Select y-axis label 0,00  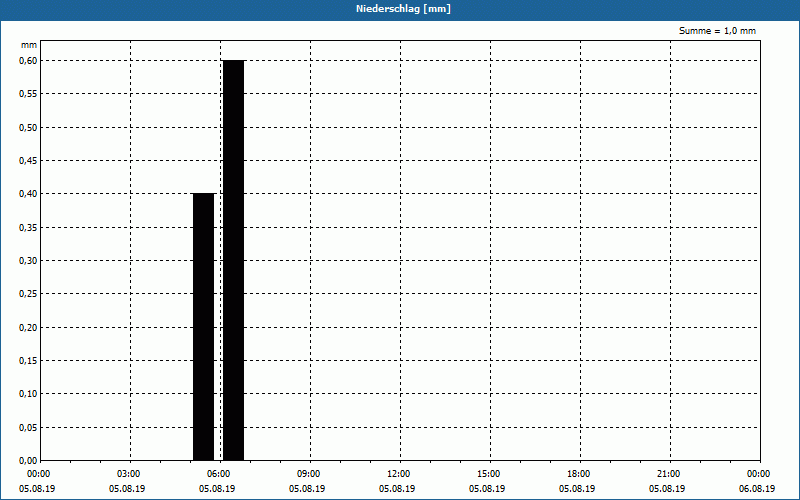[28, 461]
